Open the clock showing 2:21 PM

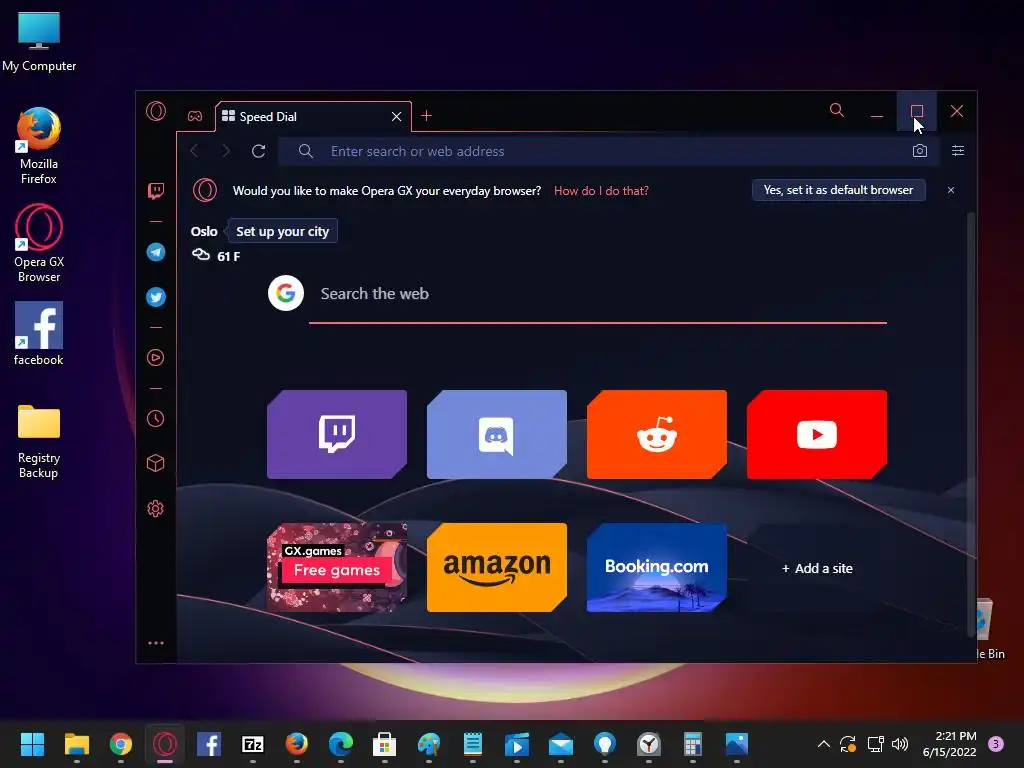pos(950,744)
